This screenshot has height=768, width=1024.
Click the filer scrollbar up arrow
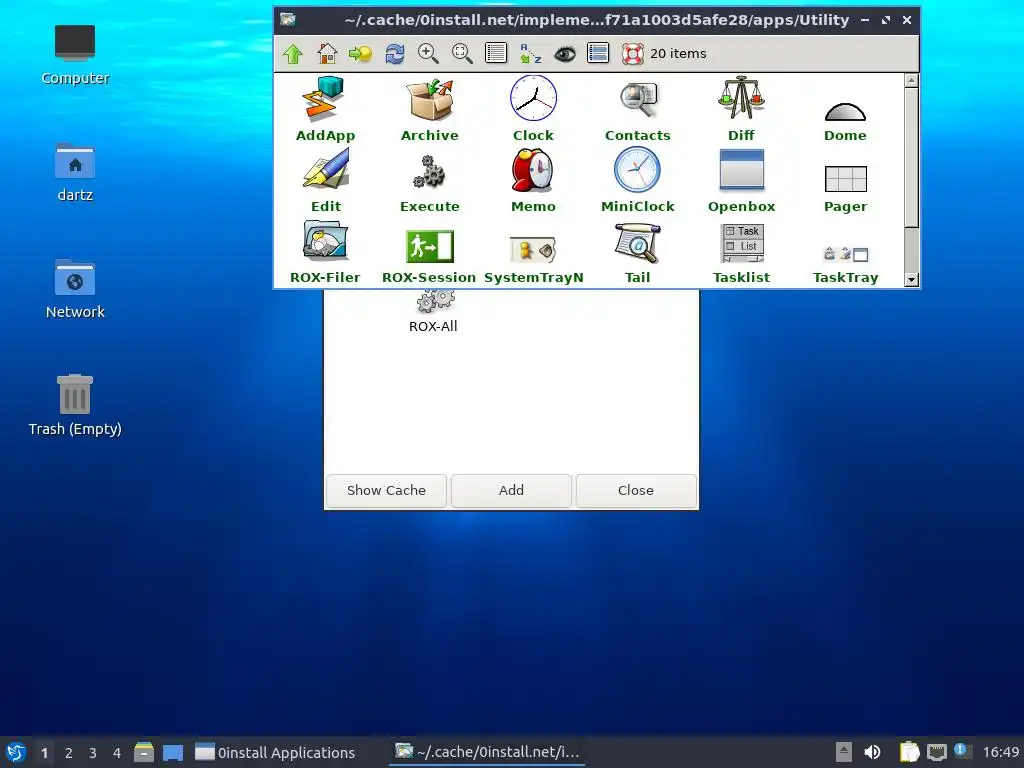pyautogui.click(x=912, y=80)
